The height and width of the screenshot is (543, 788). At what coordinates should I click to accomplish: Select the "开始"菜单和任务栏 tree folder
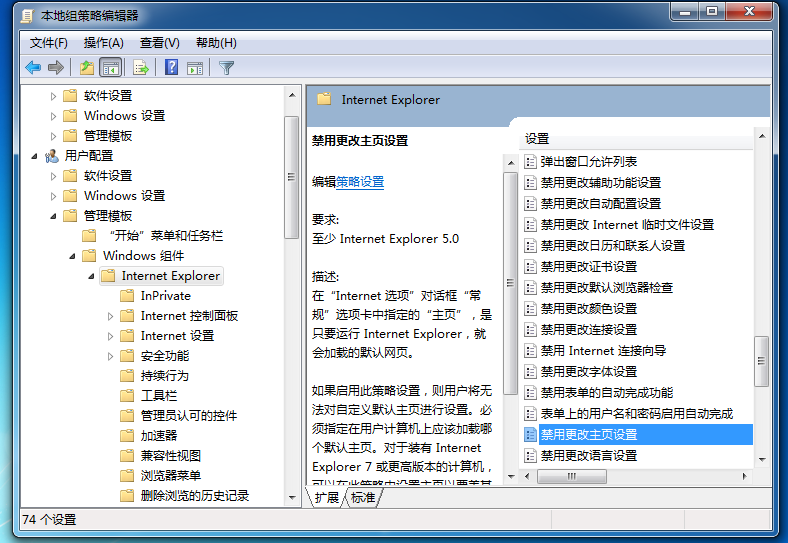(x=166, y=236)
